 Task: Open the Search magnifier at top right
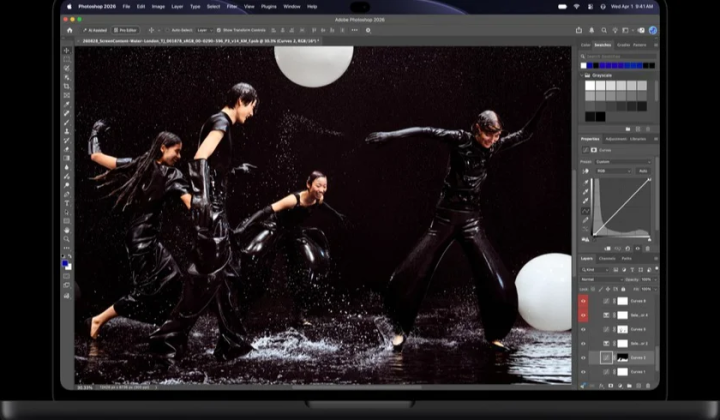(x=604, y=30)
